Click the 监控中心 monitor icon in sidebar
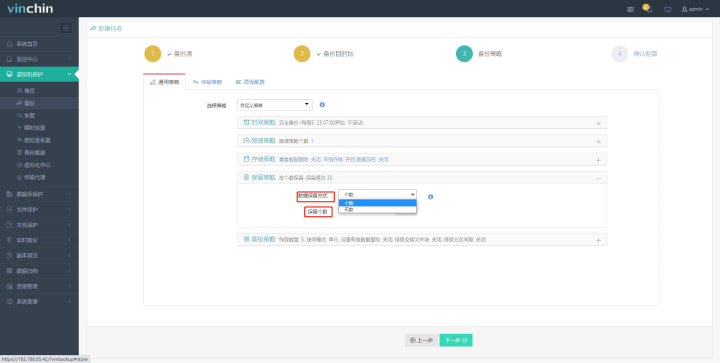This screenshot has width=720, height=363. (10, 59)
